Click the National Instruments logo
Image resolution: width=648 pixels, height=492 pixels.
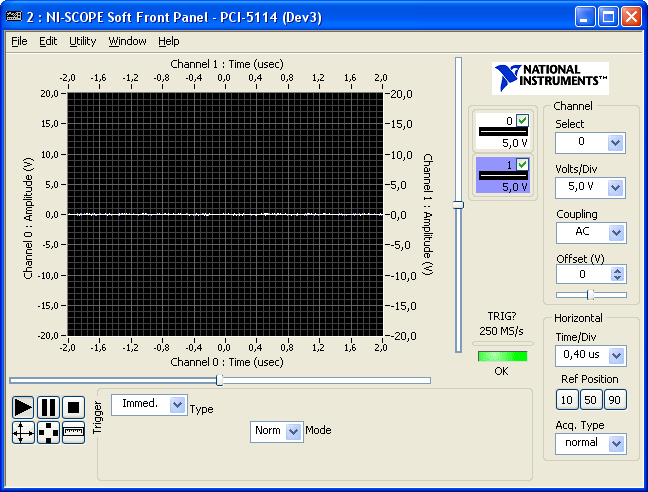coord(550,78)
